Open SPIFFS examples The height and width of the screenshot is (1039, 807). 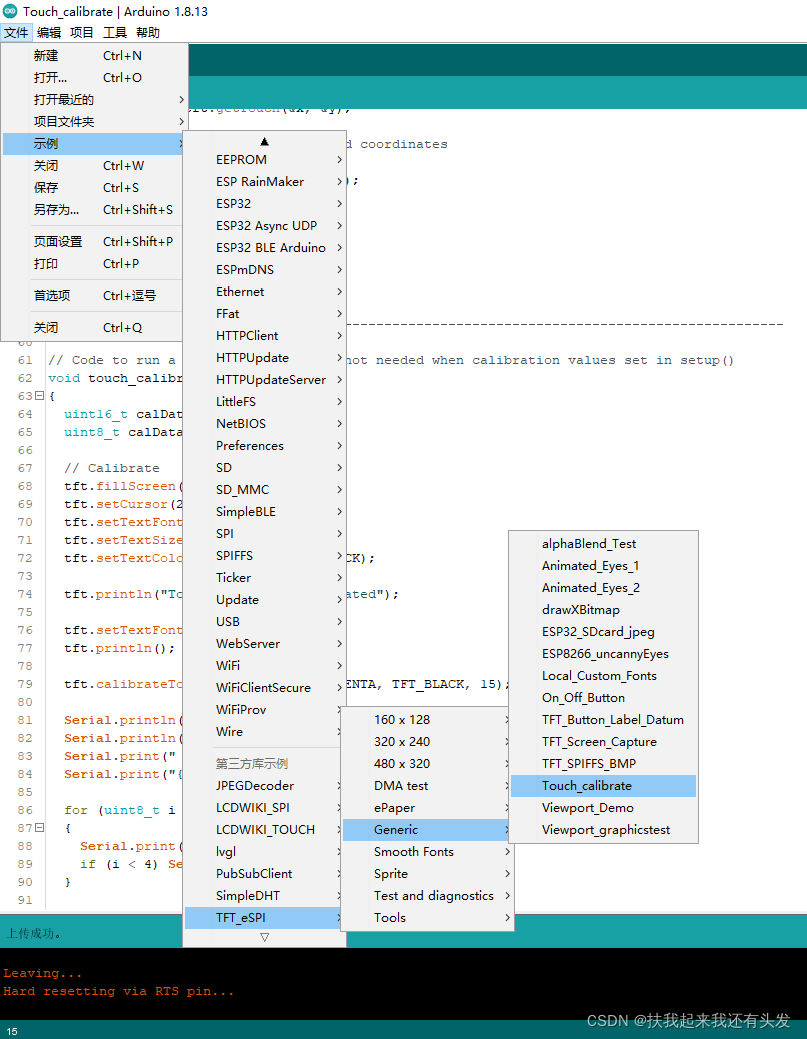coord(264,555)
